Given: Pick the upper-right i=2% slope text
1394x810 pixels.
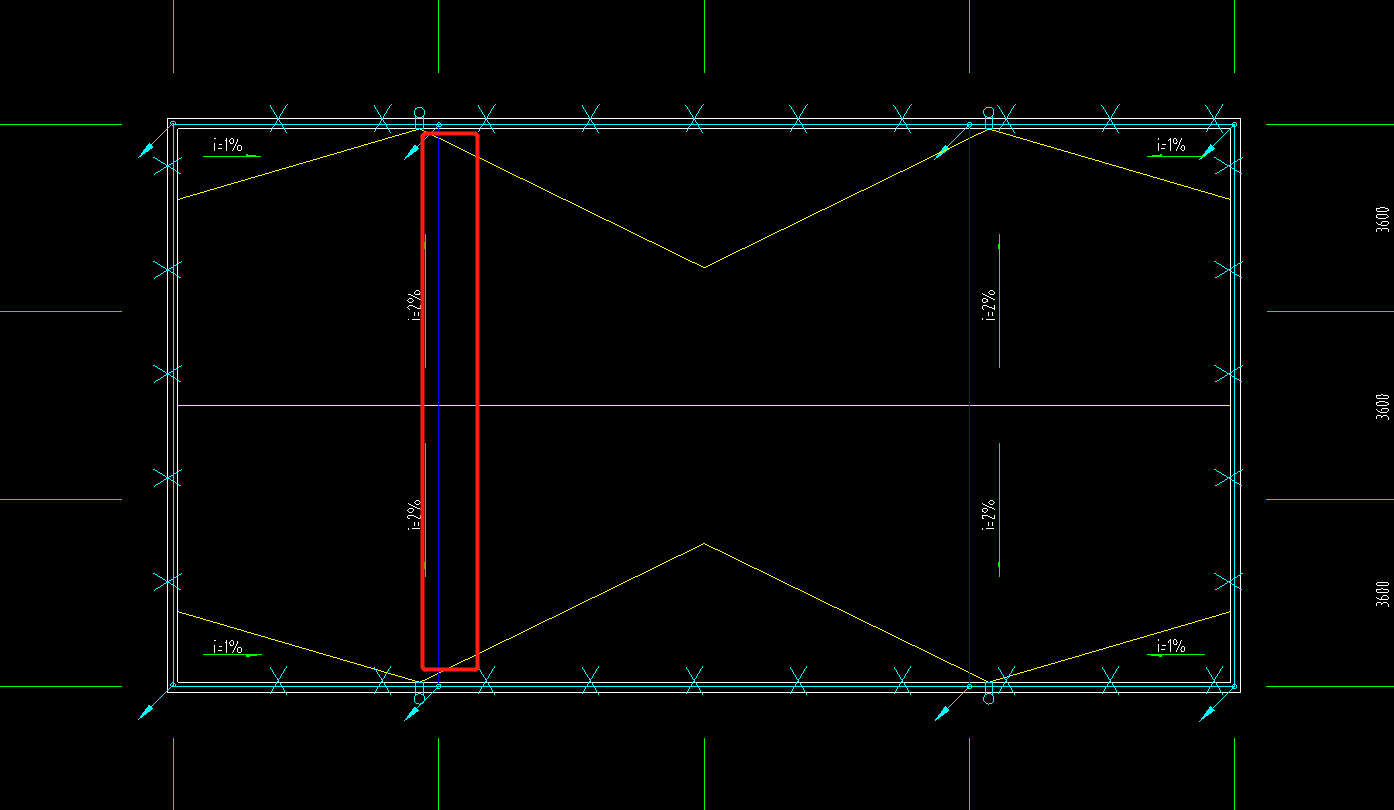Looking at the screenshot, I should [989, 306].
